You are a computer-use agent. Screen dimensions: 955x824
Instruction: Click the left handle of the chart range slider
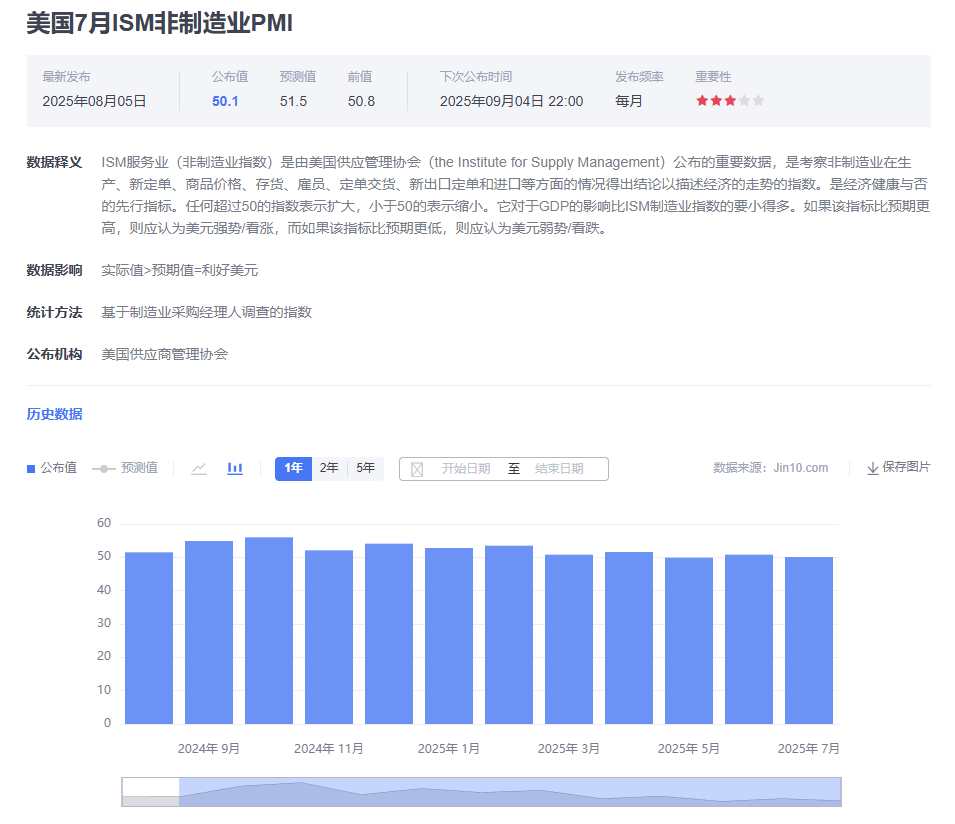tap(179, 792)
